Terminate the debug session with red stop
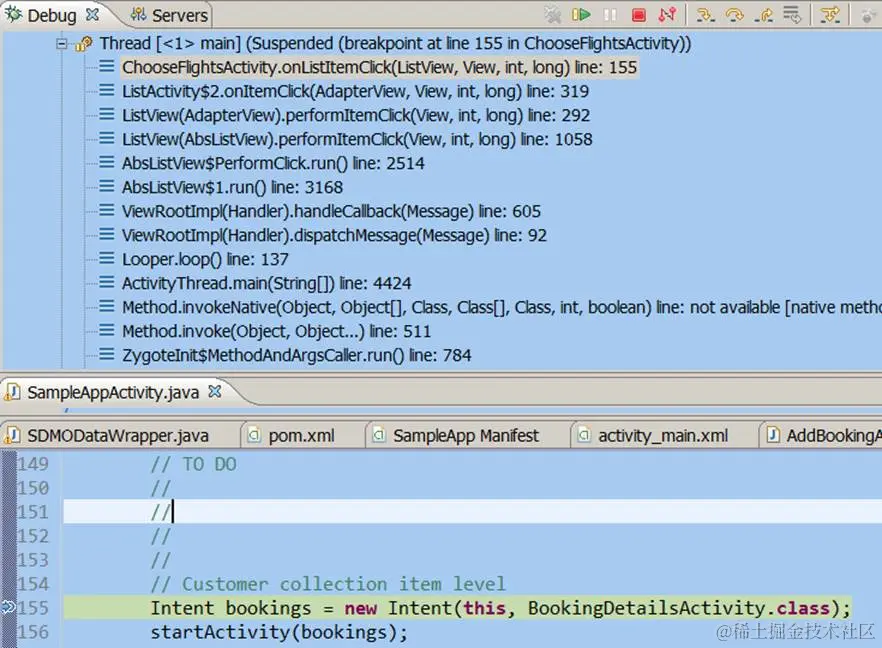Viewport: 882px width, 648px height. coord(638,15)
